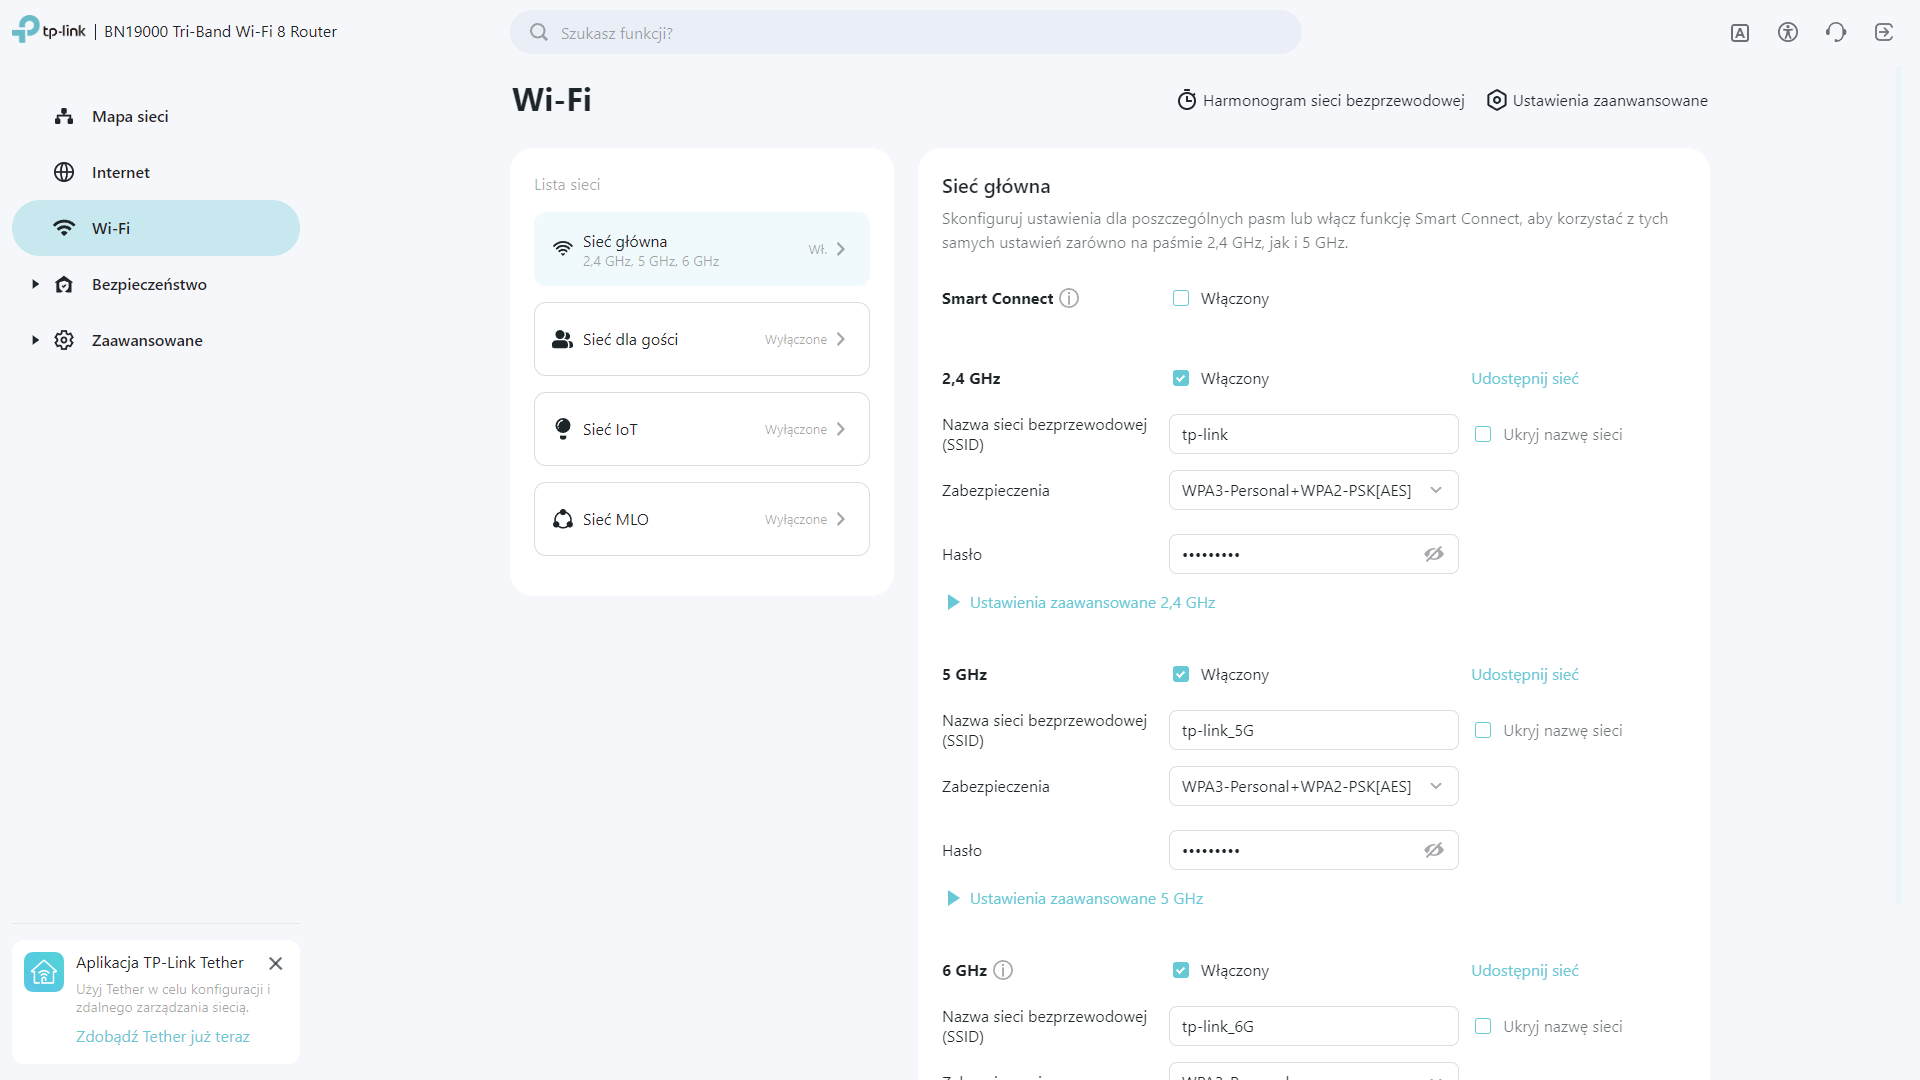Close the TP-Link Tether app banner
This screenshot has width=1920, height=1080.
point(276,963)
